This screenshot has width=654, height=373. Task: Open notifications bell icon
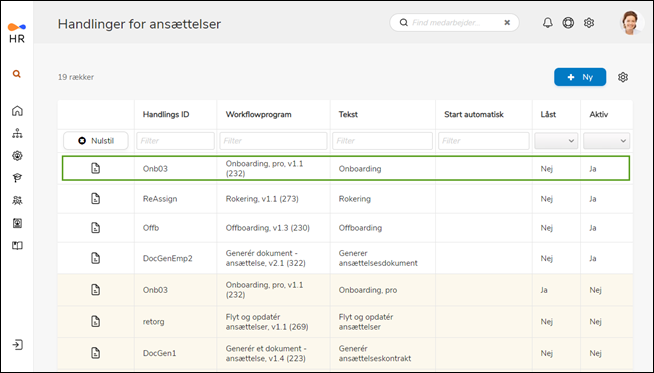pyautogui.click(x=548, y=23)
